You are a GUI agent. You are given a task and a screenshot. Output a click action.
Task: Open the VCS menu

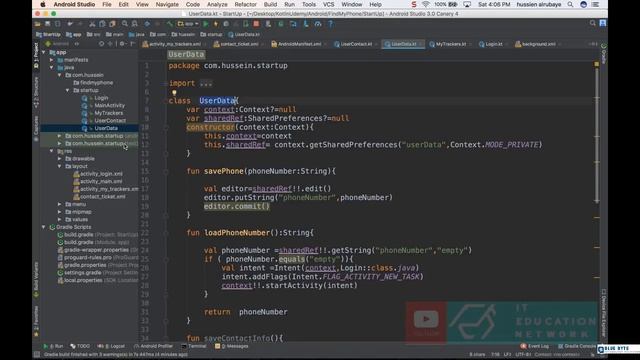pyautogui.click(x=329, y=4)
